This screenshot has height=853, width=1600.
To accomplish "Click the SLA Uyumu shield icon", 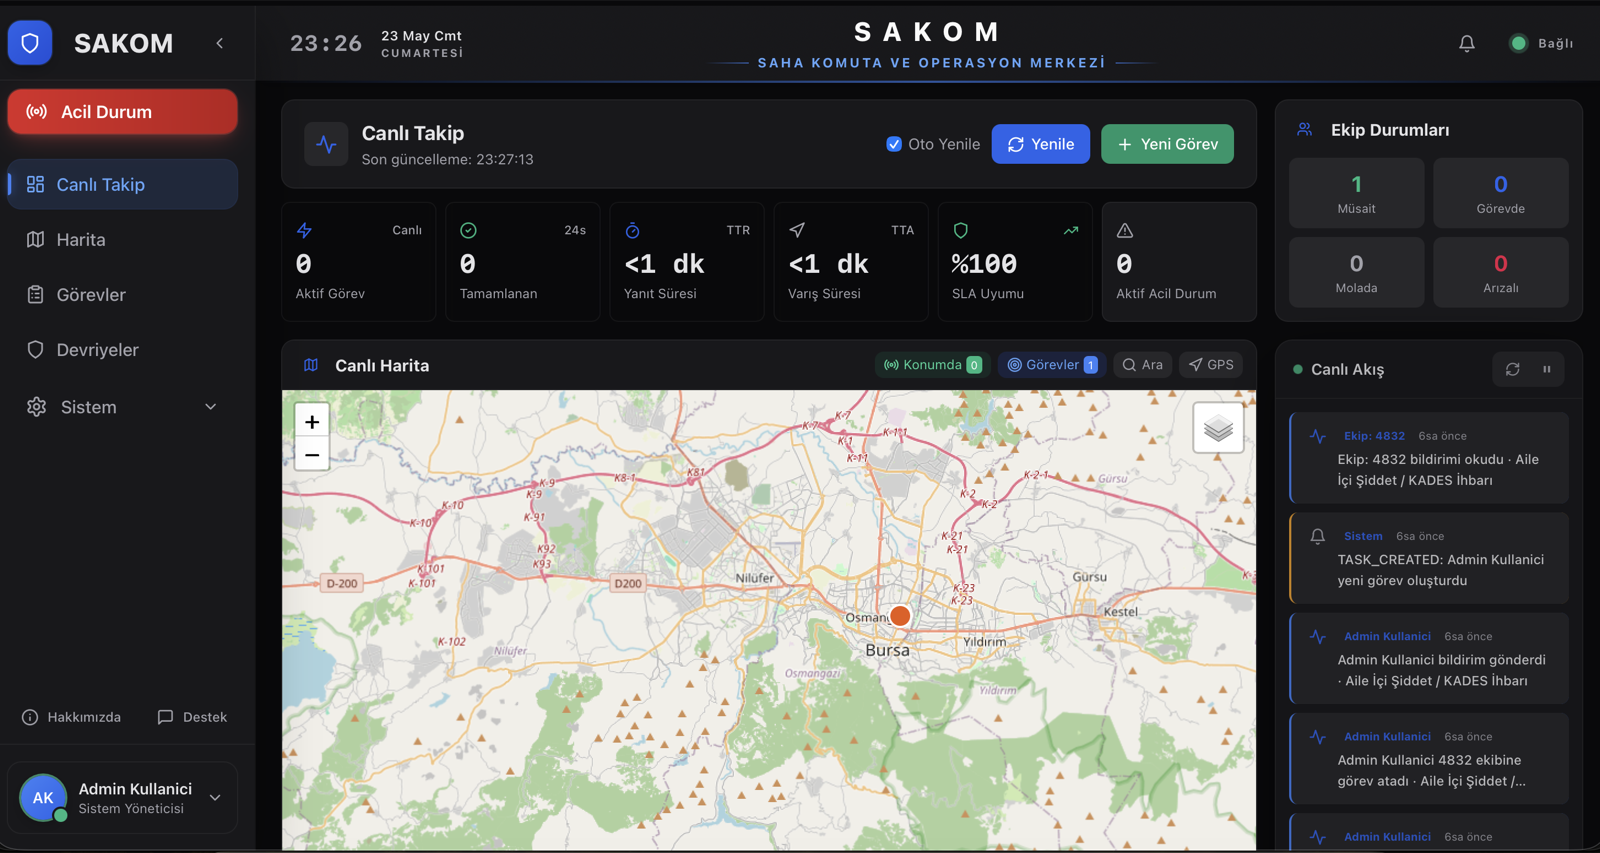I will point(961,230).
